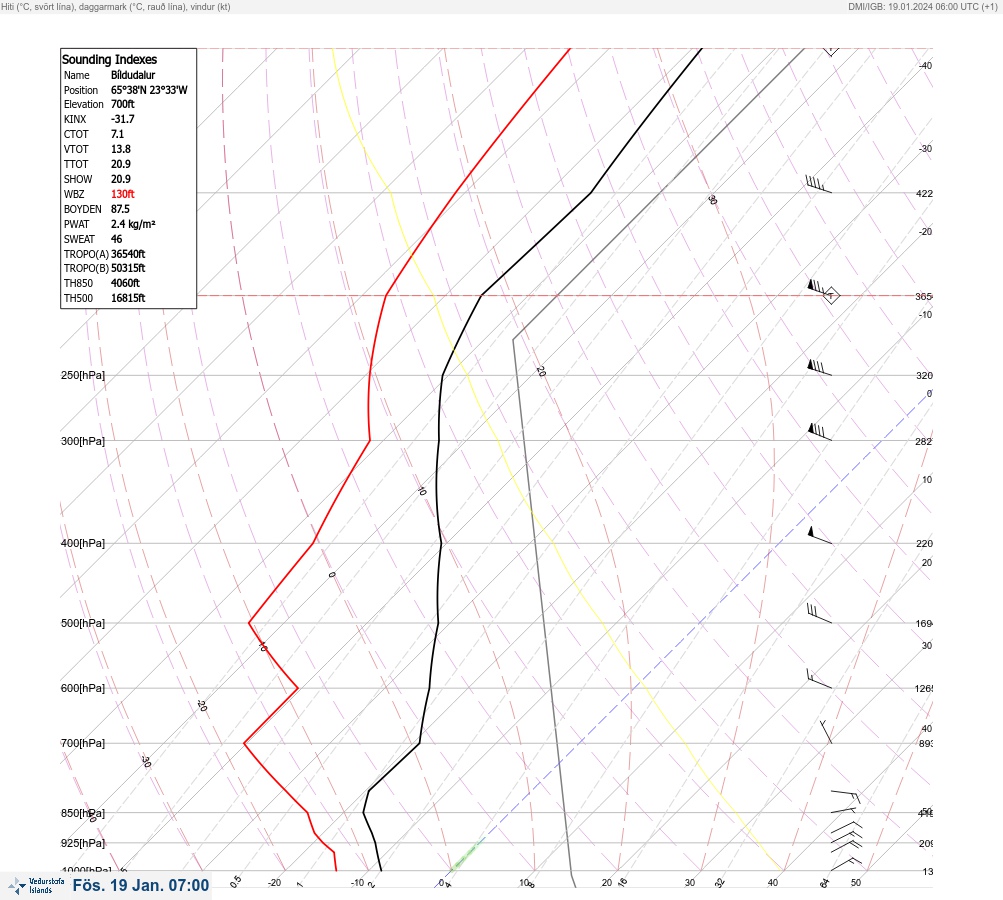
Task: Click the height label 422 on the right
Action: [924, 193]
